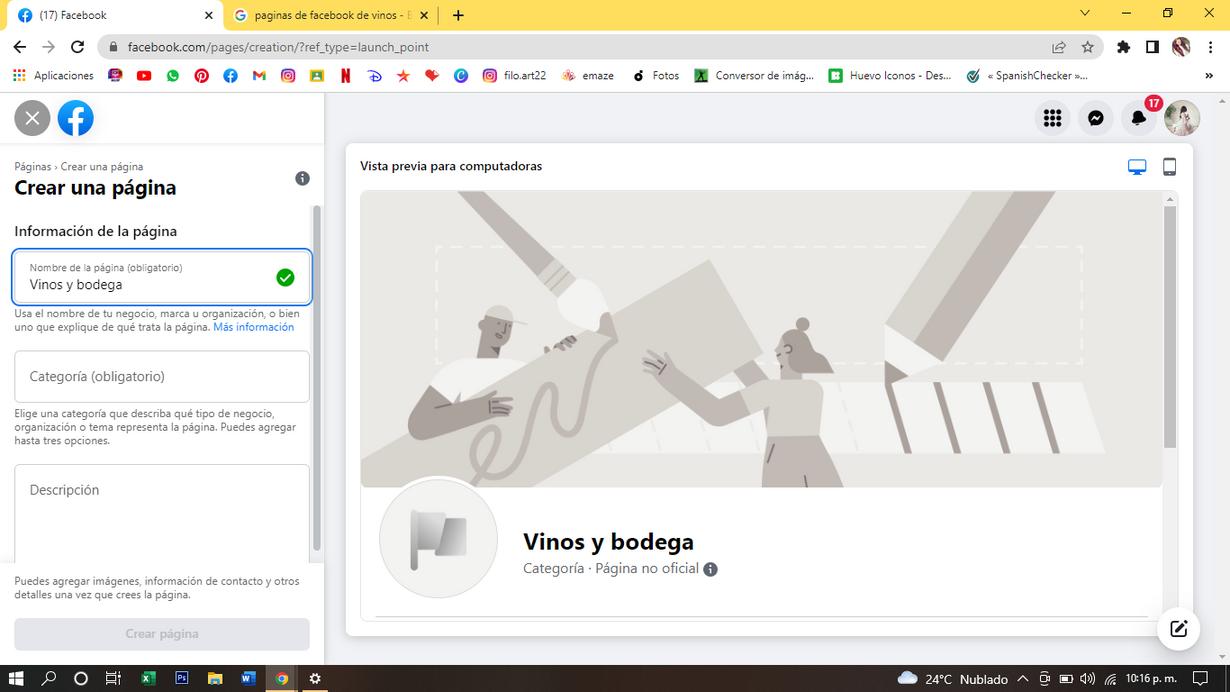Viewport: 1230px width, 692px height.
Task: Switch preview to desktop computer view
Action: click(1137, 167)
